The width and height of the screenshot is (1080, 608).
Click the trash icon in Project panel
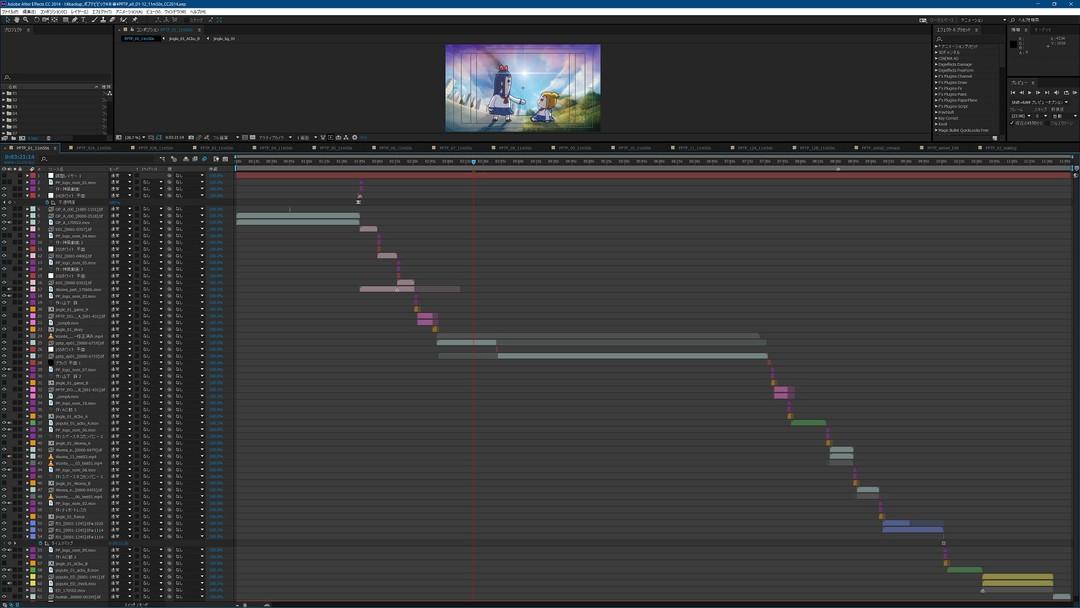pyautogui.click(x=48, y=138)
